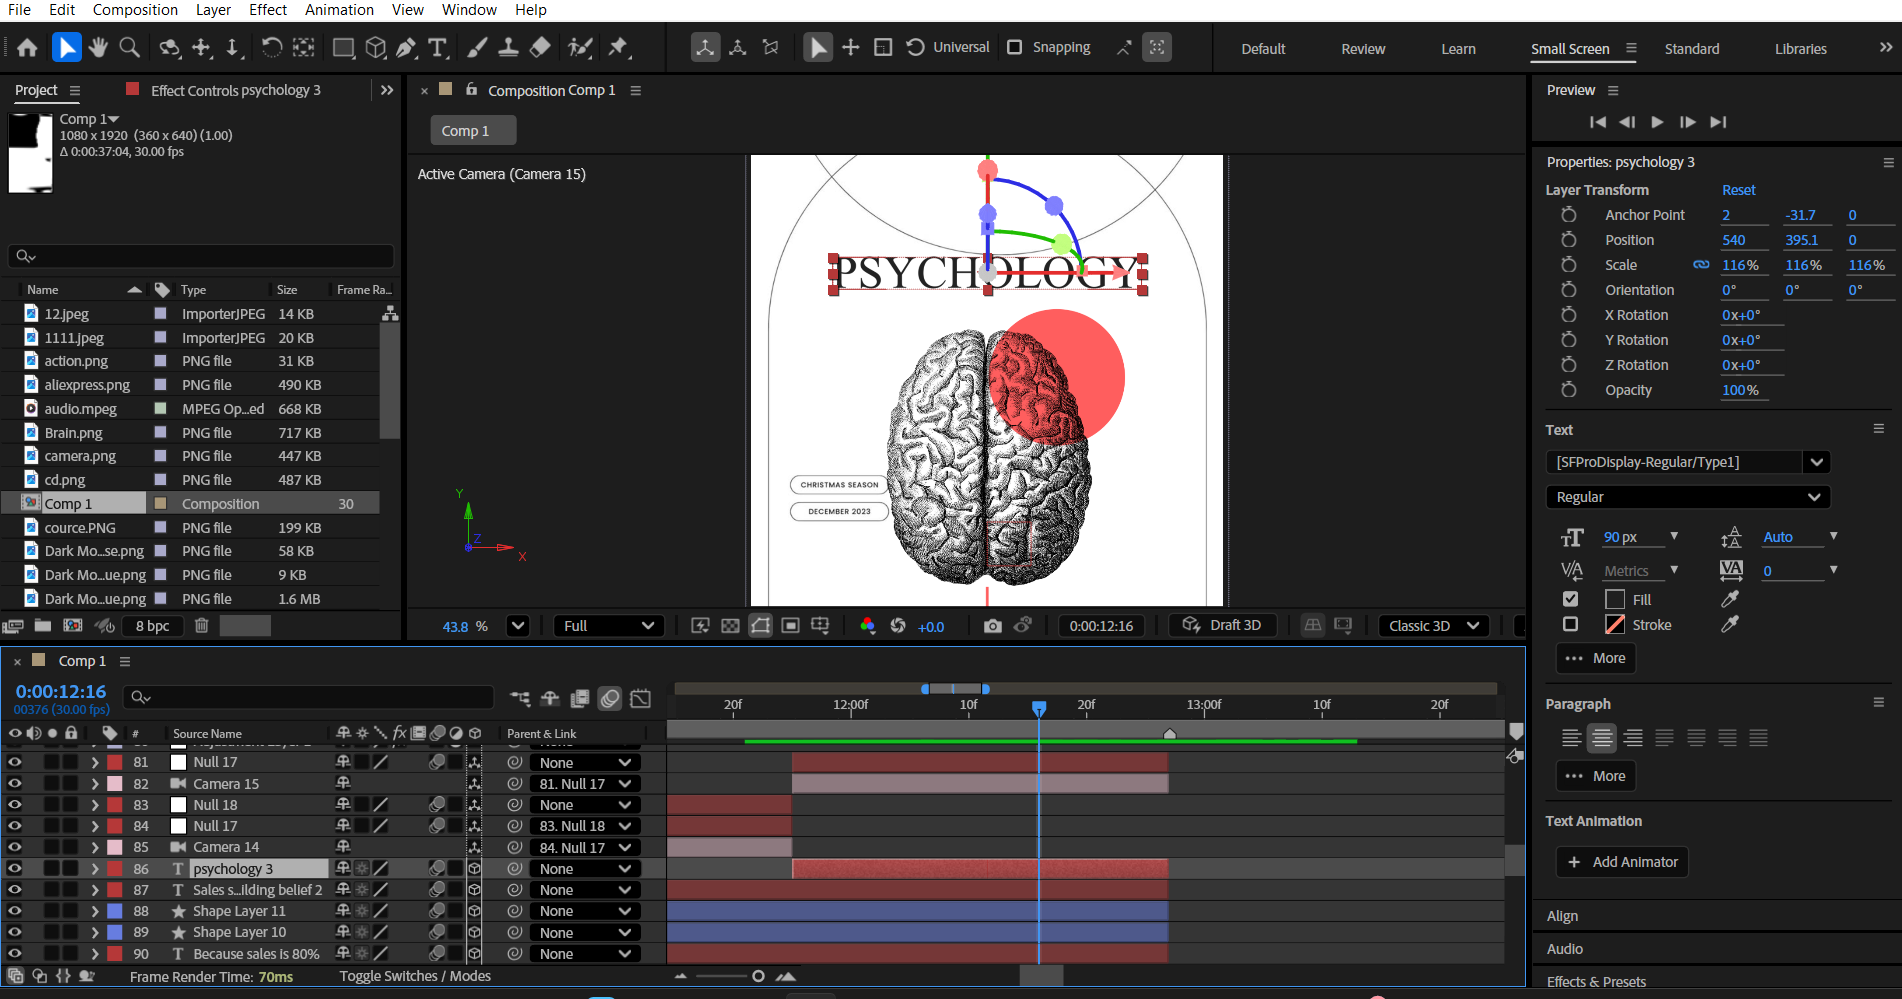
Task: Choose the Horizontal Type tool
Action: pos(437,47)
